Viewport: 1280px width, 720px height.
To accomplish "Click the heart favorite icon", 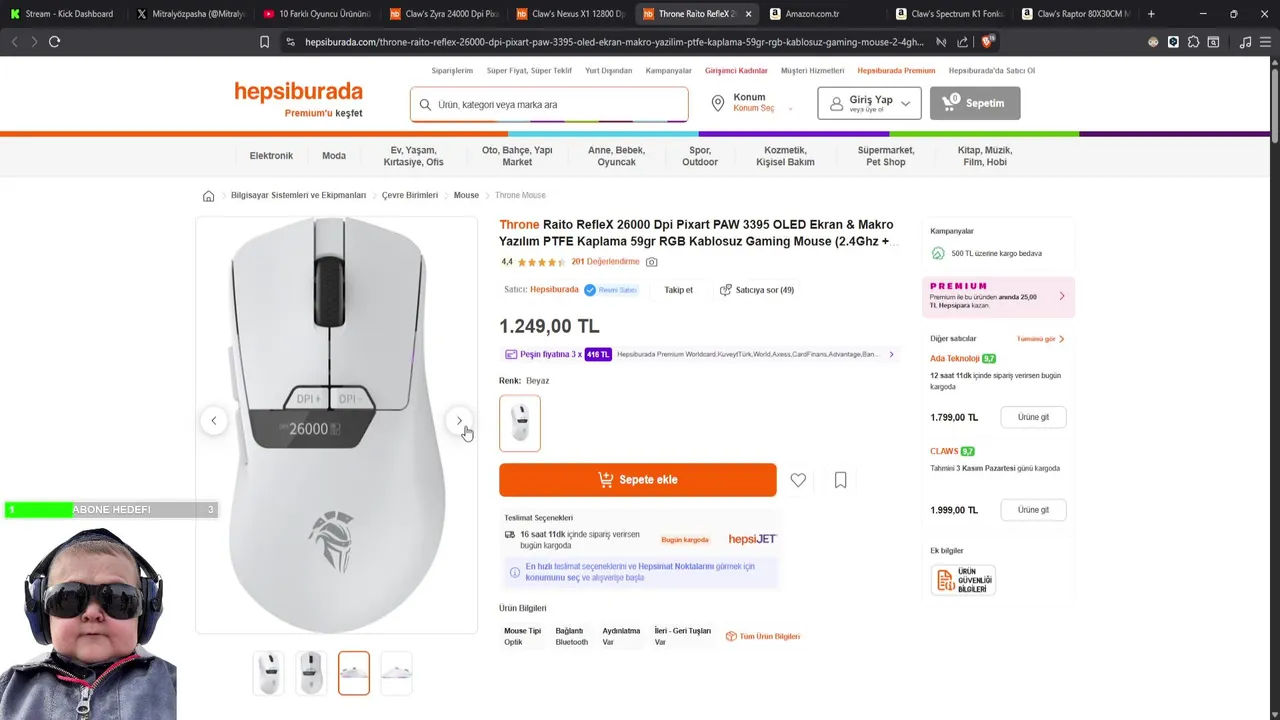I will 798,480.
